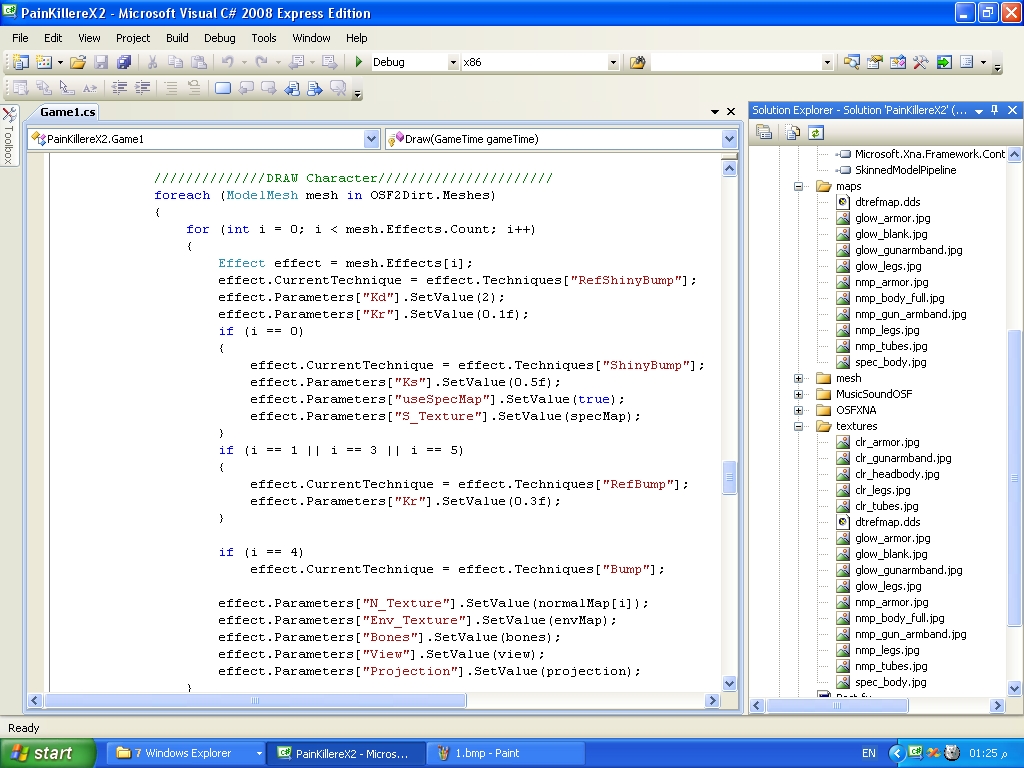The image size is (1024, 768).
Task: Expand the OSFXNA folder
Action: coord(798,410)
